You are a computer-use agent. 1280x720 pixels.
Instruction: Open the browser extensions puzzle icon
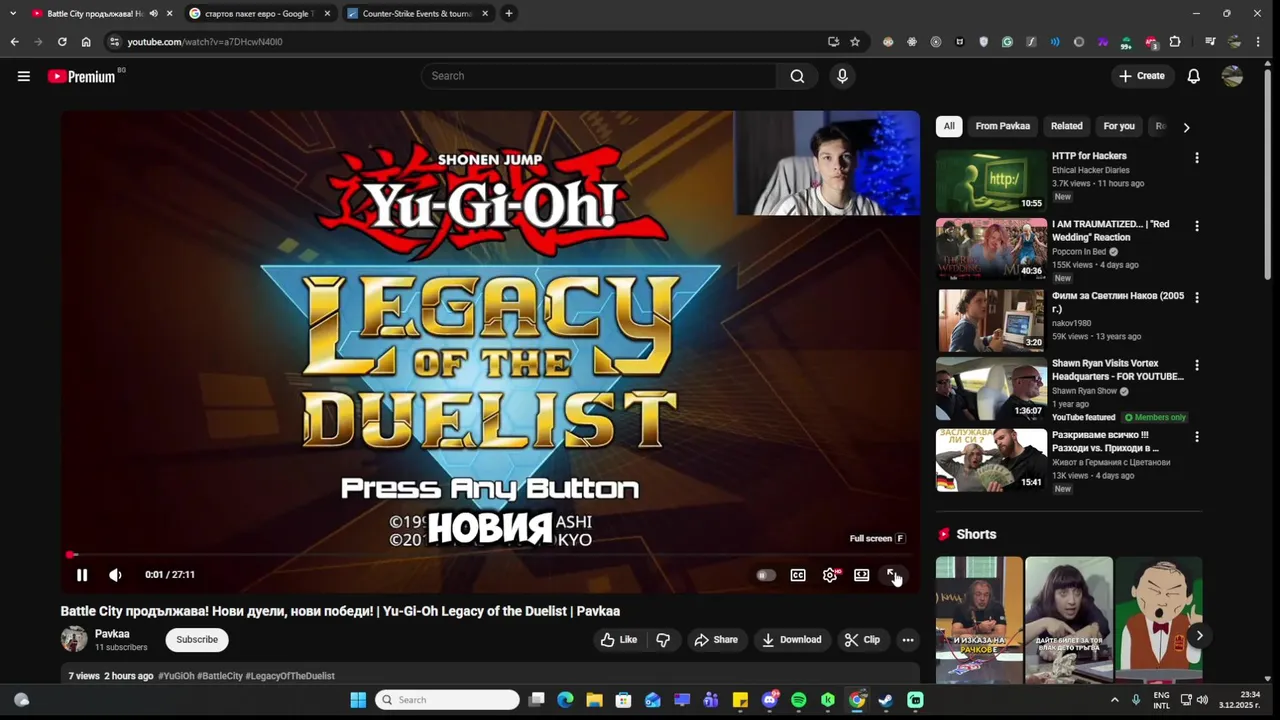(1175, 42)
